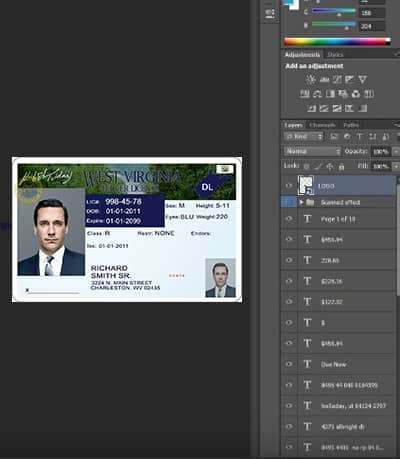Add a Curves adjustment

click(337, 79)
